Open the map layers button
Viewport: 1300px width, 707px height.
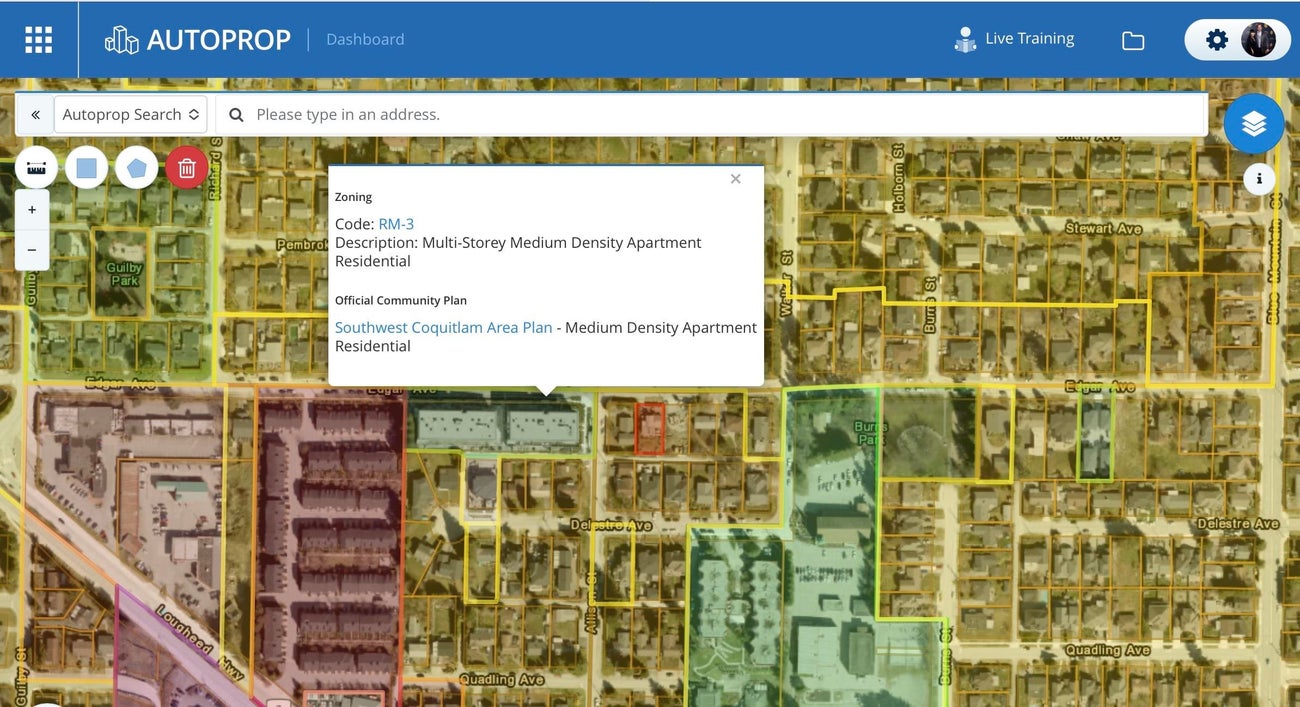[1254, 124]
